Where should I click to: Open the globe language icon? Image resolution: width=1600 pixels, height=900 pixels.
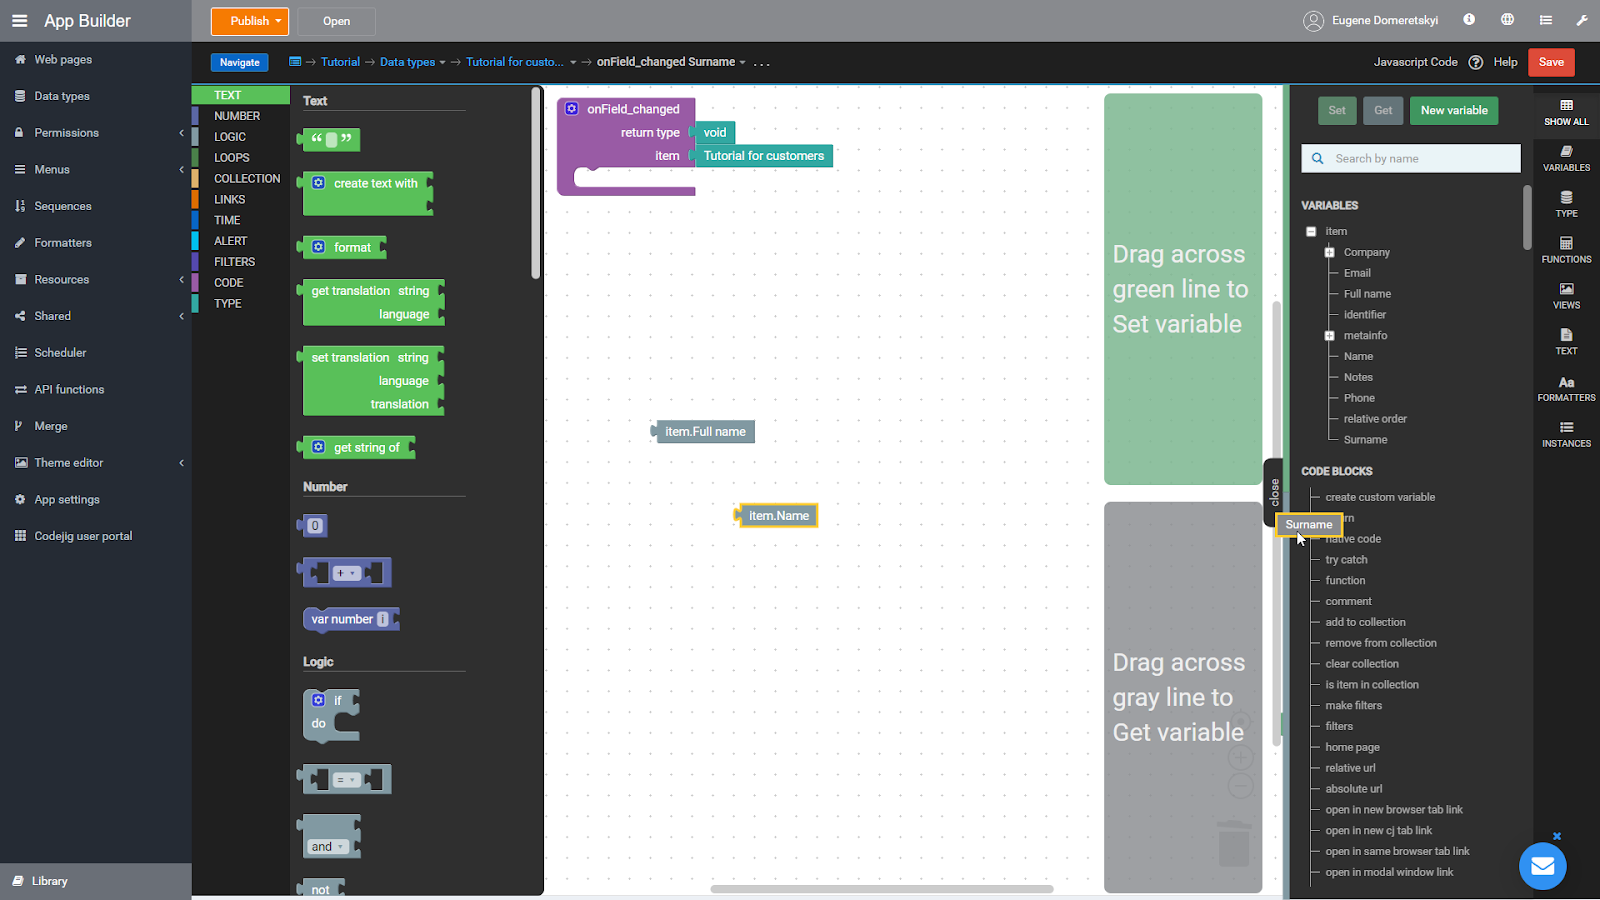[x=1507, y=19]
